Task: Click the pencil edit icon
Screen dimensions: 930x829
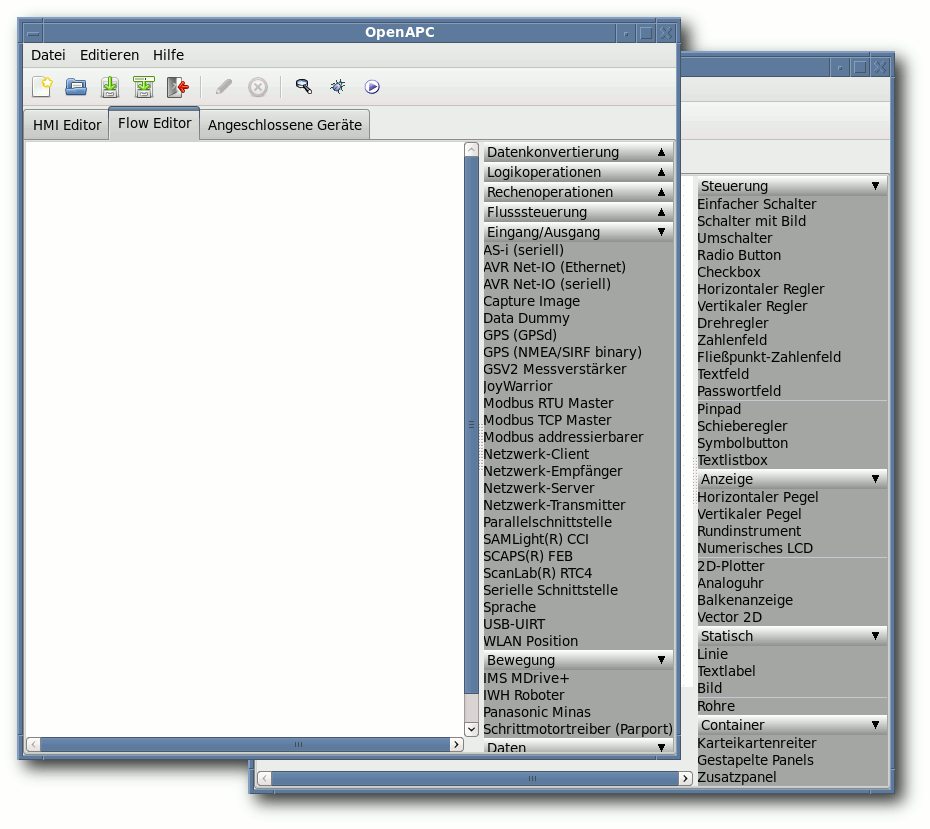Action: [224, 87]
